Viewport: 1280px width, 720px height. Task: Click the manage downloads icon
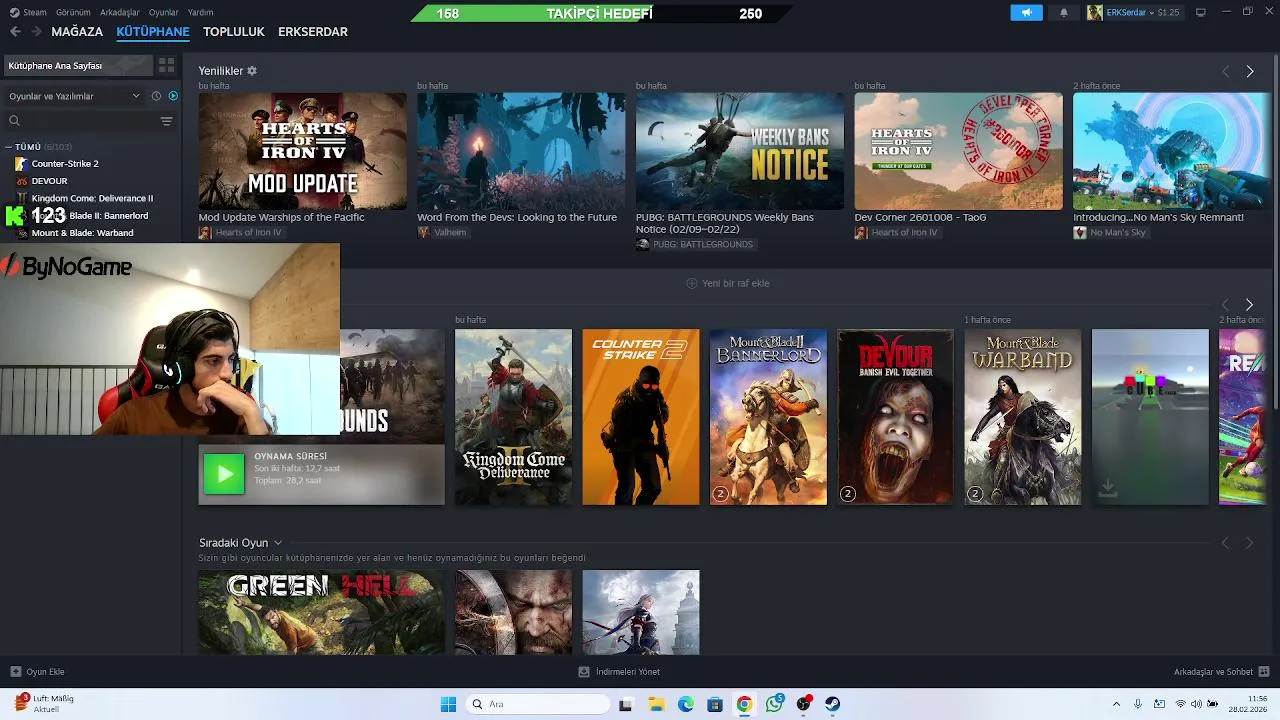click(x=584, y=672)
